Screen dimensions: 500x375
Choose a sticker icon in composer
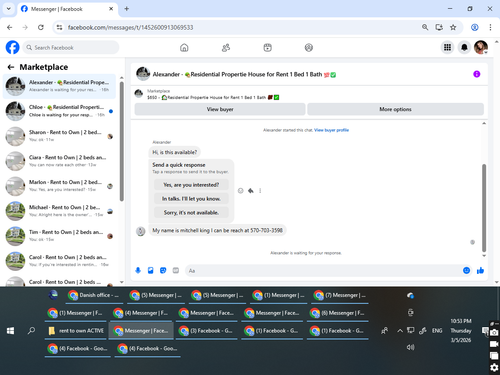pos(163,270)
